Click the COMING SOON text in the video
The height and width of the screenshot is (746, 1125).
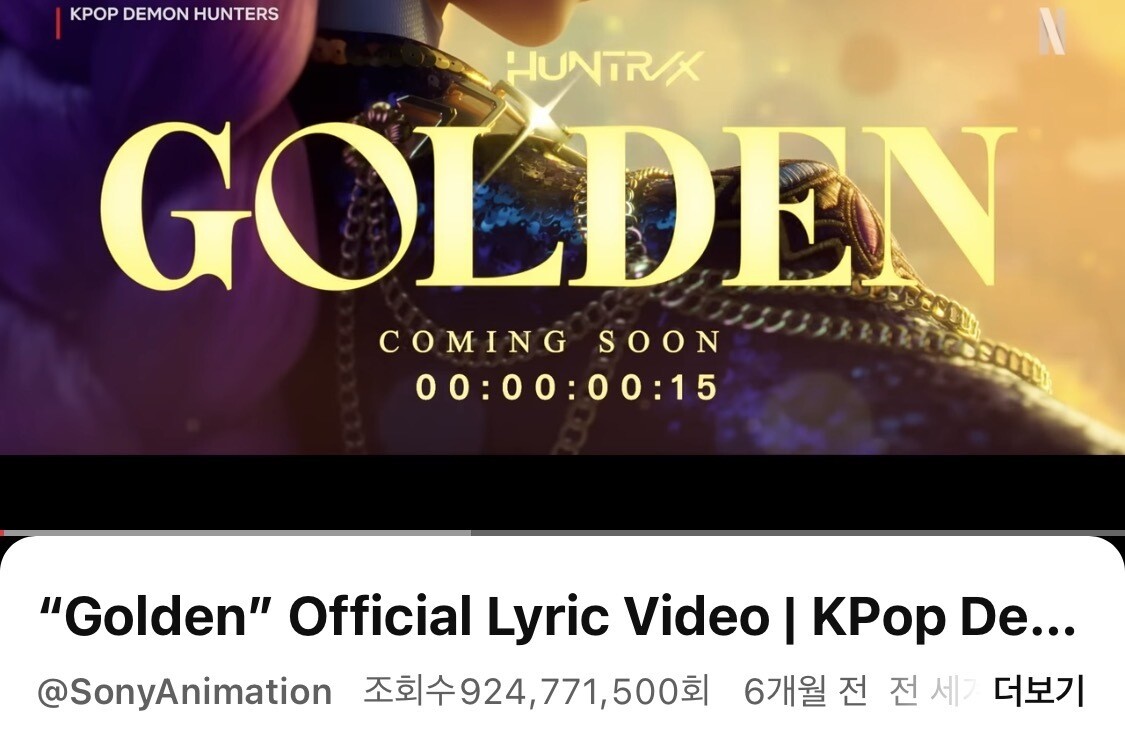tap(550, 341)
